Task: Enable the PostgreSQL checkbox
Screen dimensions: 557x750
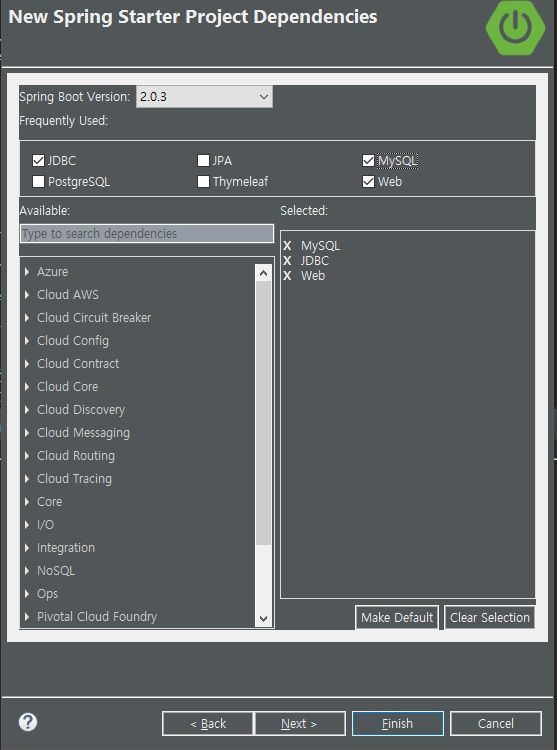Action: 38,182
